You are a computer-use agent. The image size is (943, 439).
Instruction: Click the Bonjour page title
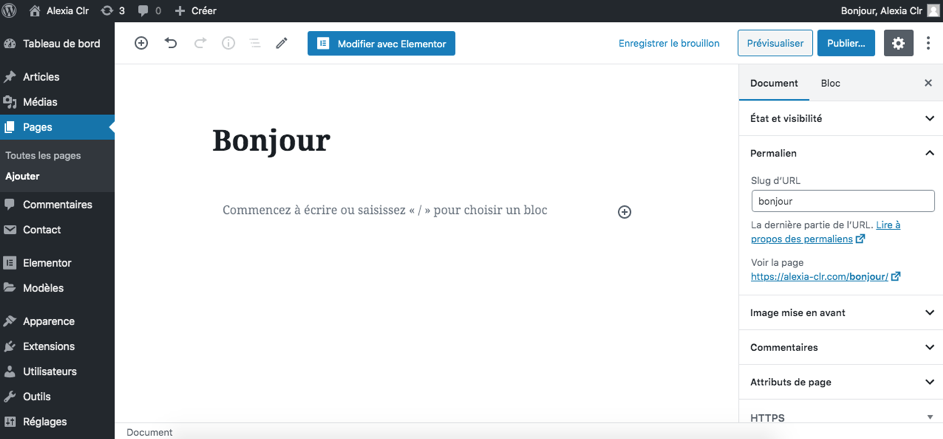[x=271, y=141]
